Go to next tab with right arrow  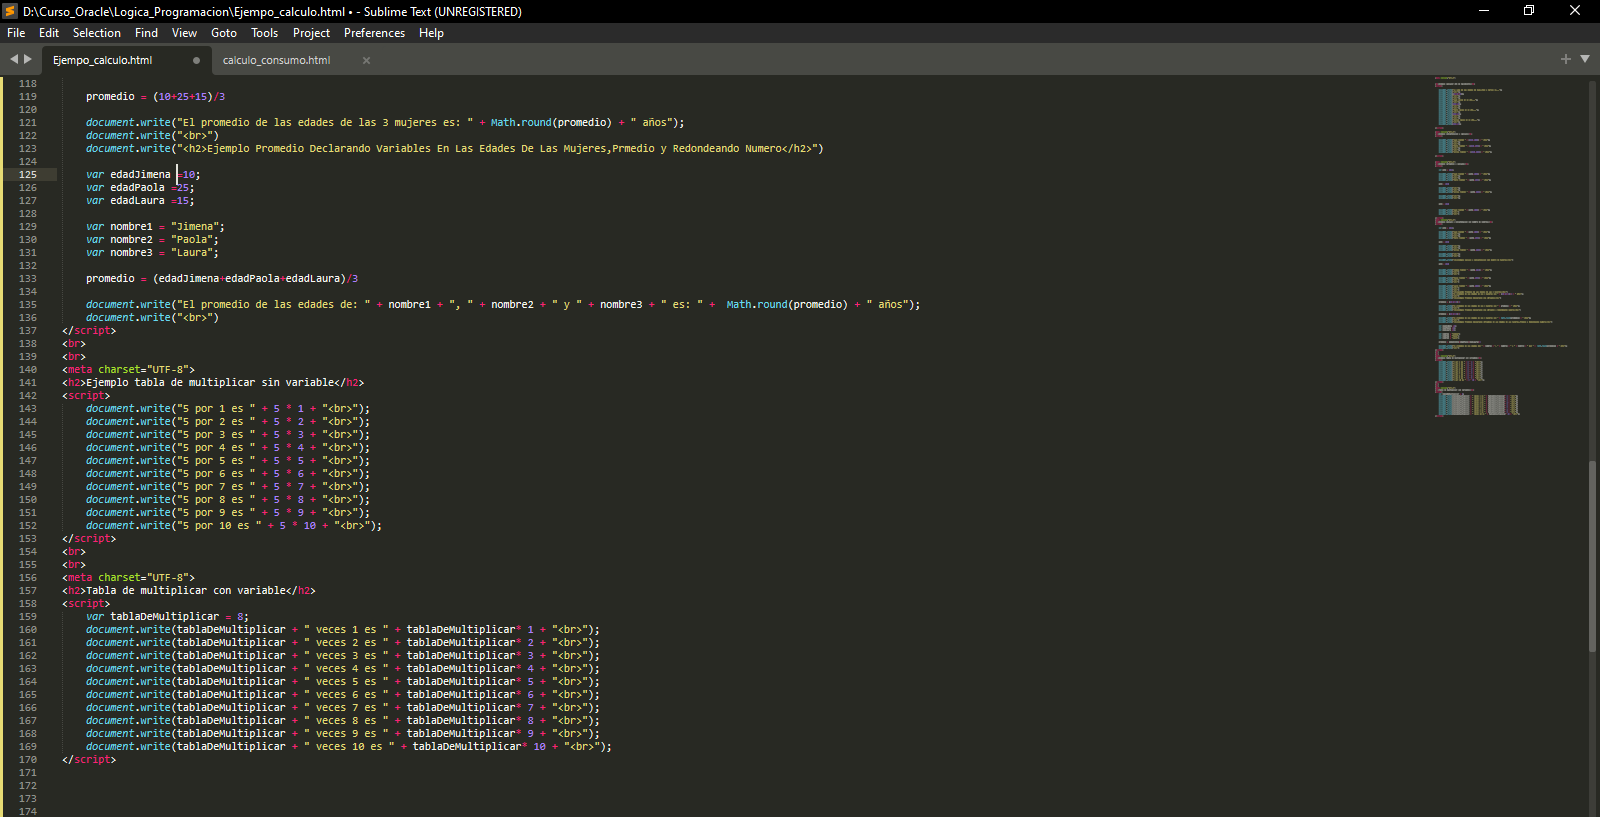click(28, 59)
